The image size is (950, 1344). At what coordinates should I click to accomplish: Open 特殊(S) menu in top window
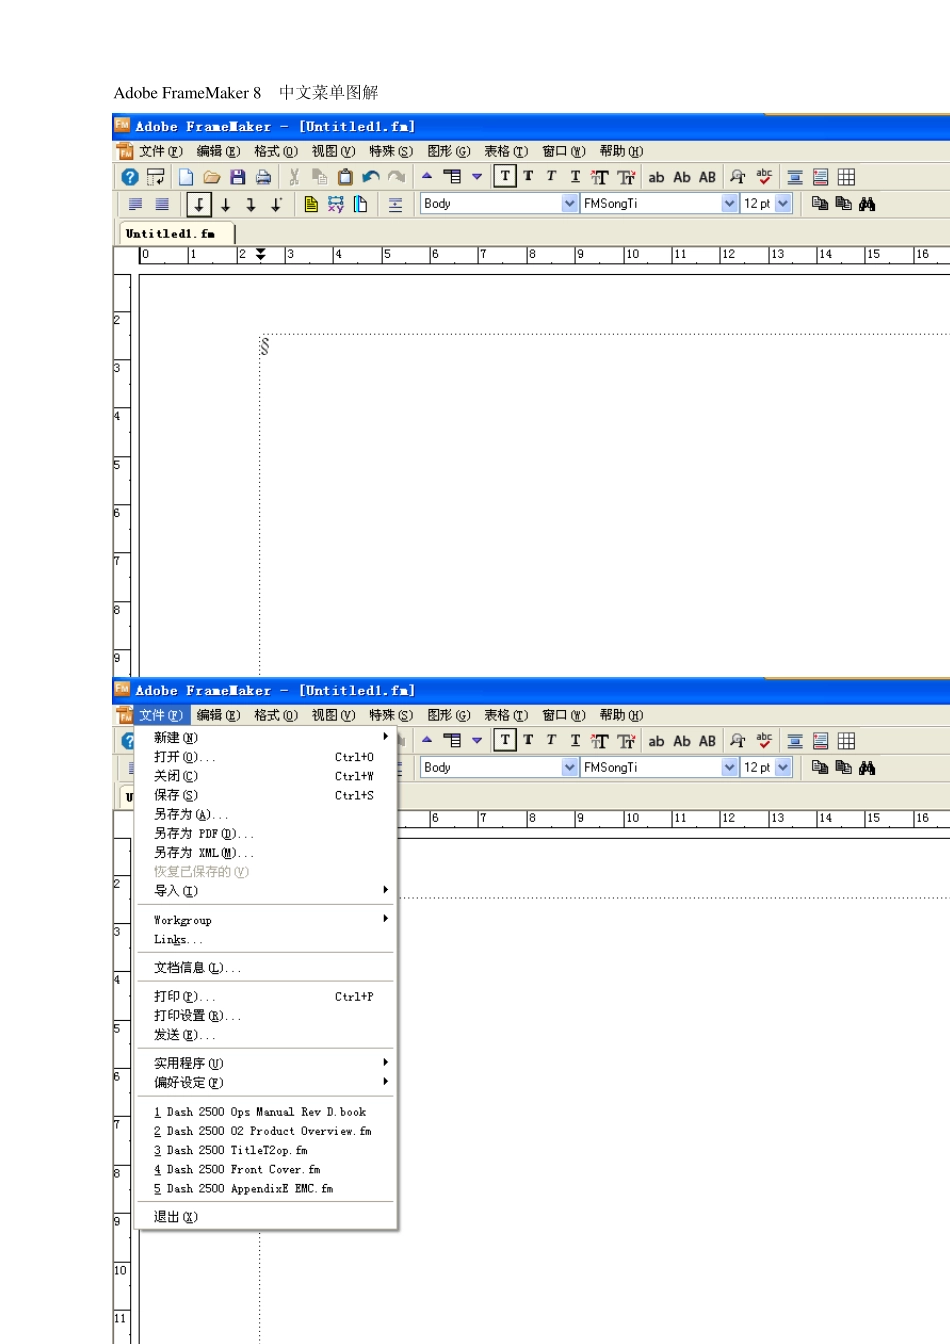point(391,151)
